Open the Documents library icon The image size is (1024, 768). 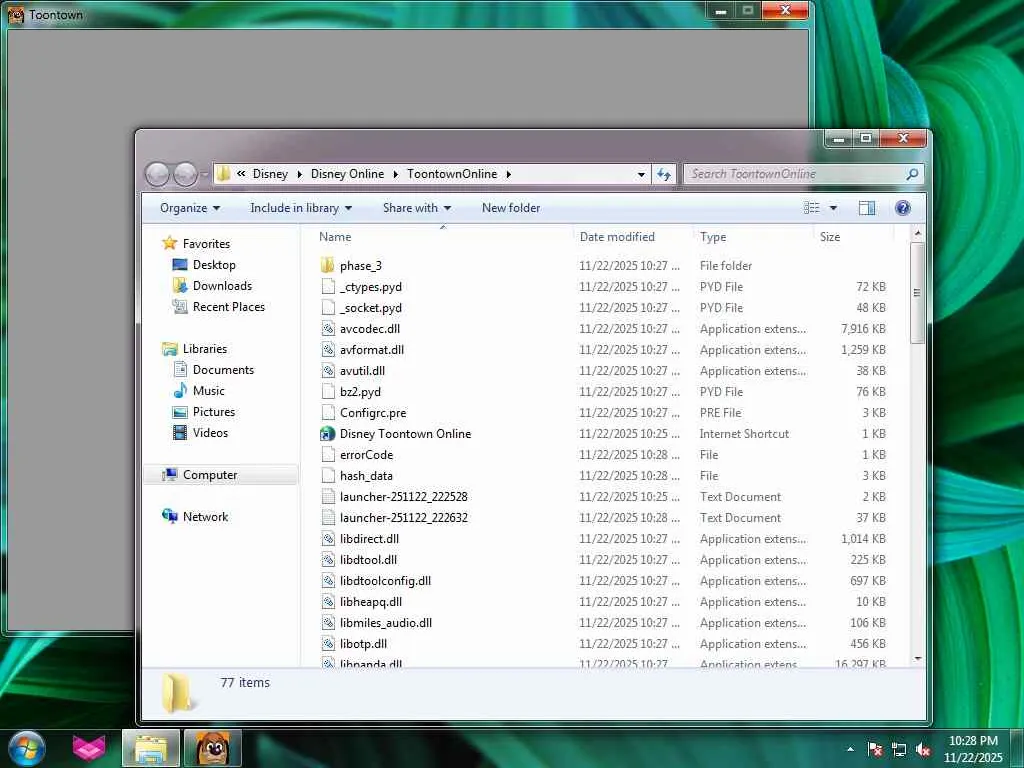180,370
